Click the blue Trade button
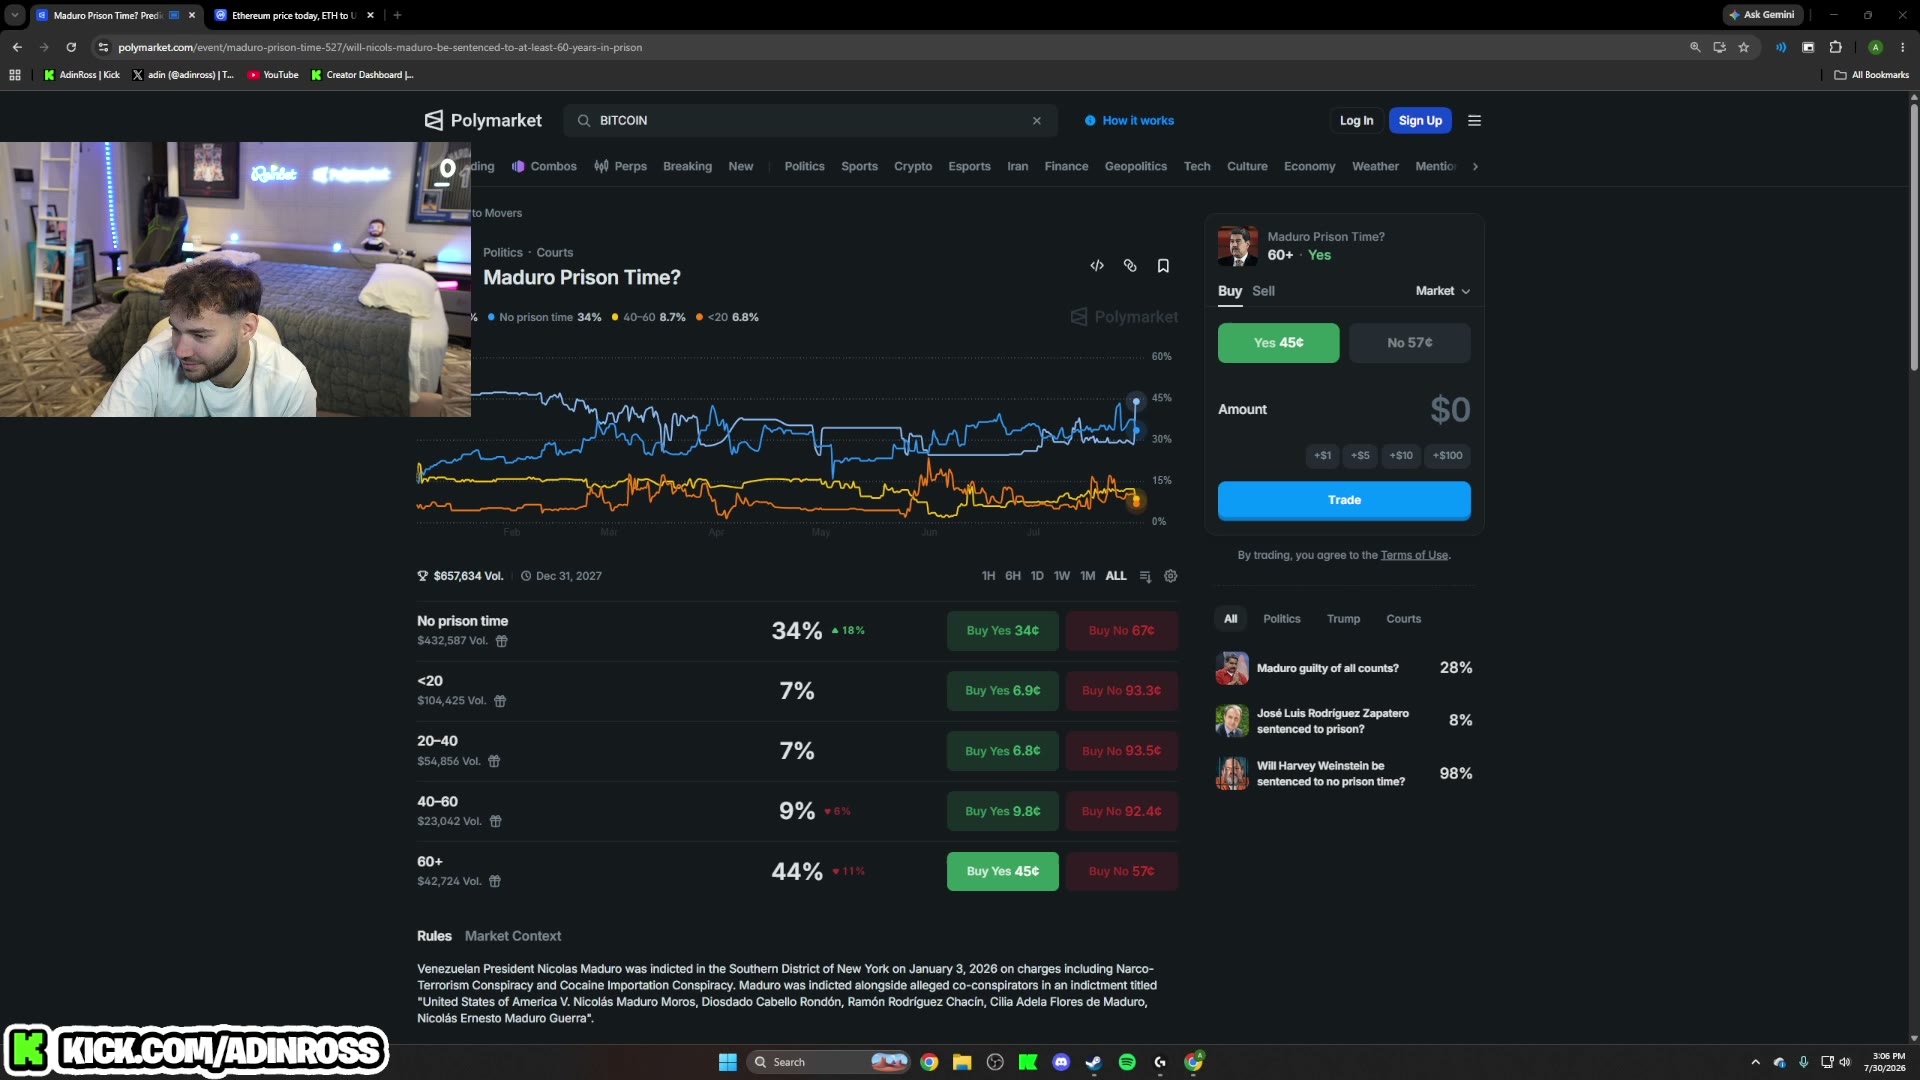 [x=1344, y=500]
